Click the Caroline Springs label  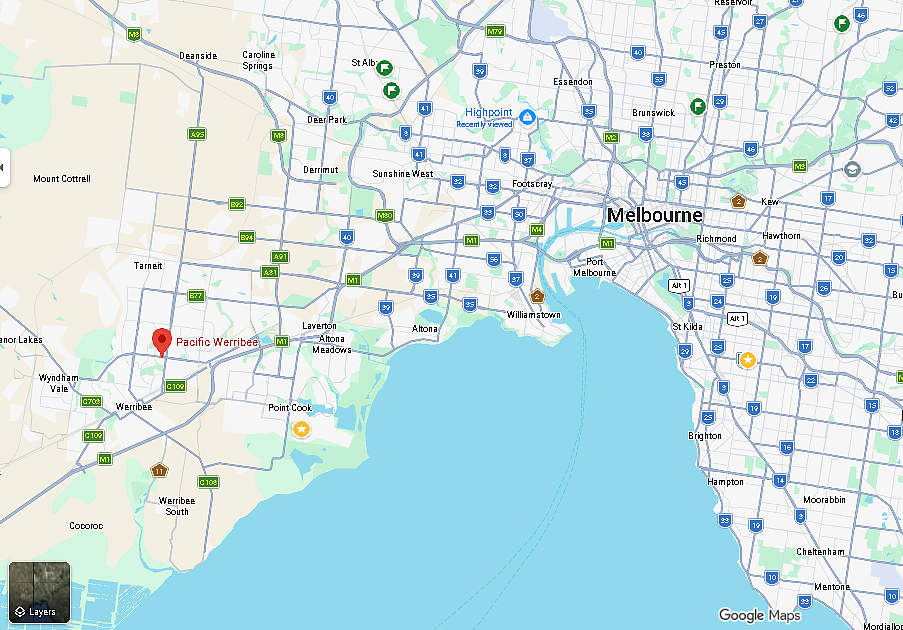[x=258, y=60]
